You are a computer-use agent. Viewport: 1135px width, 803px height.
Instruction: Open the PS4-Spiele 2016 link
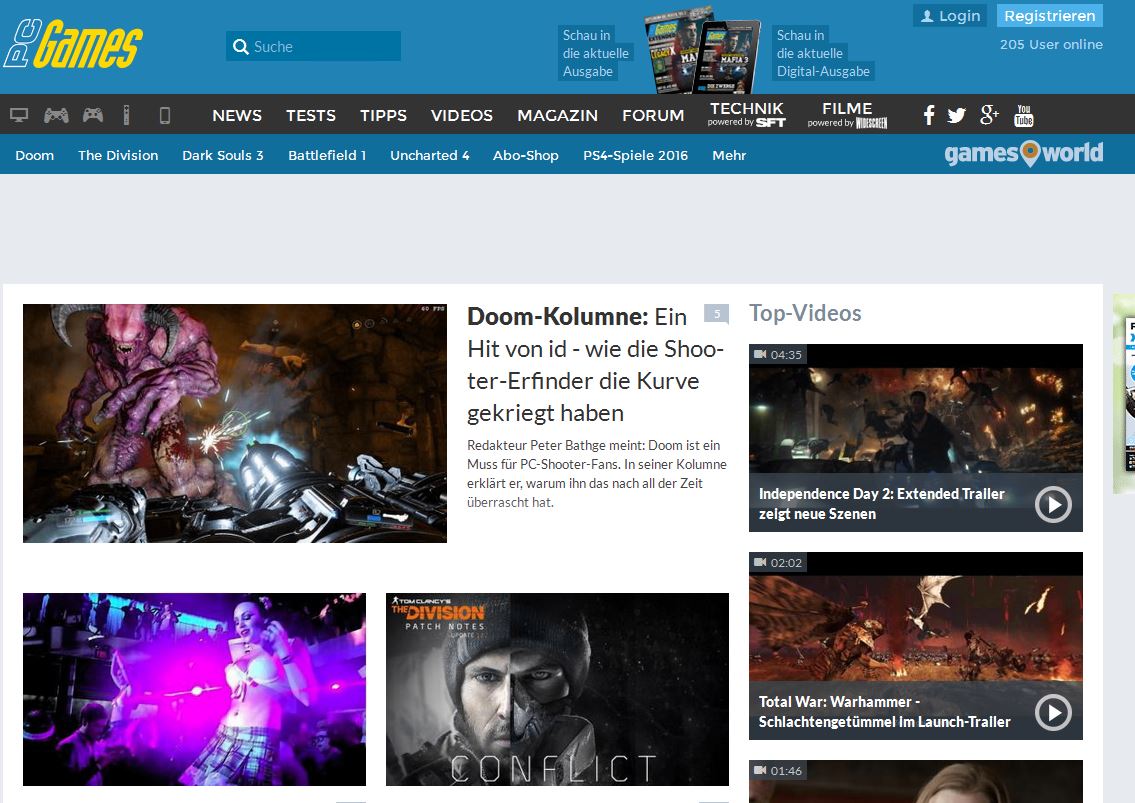[636, 155]
